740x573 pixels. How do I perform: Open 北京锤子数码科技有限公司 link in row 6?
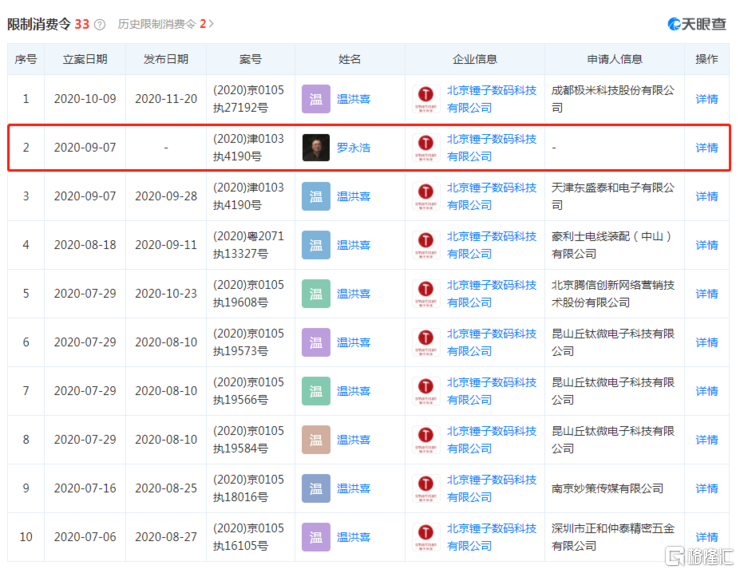492,342
